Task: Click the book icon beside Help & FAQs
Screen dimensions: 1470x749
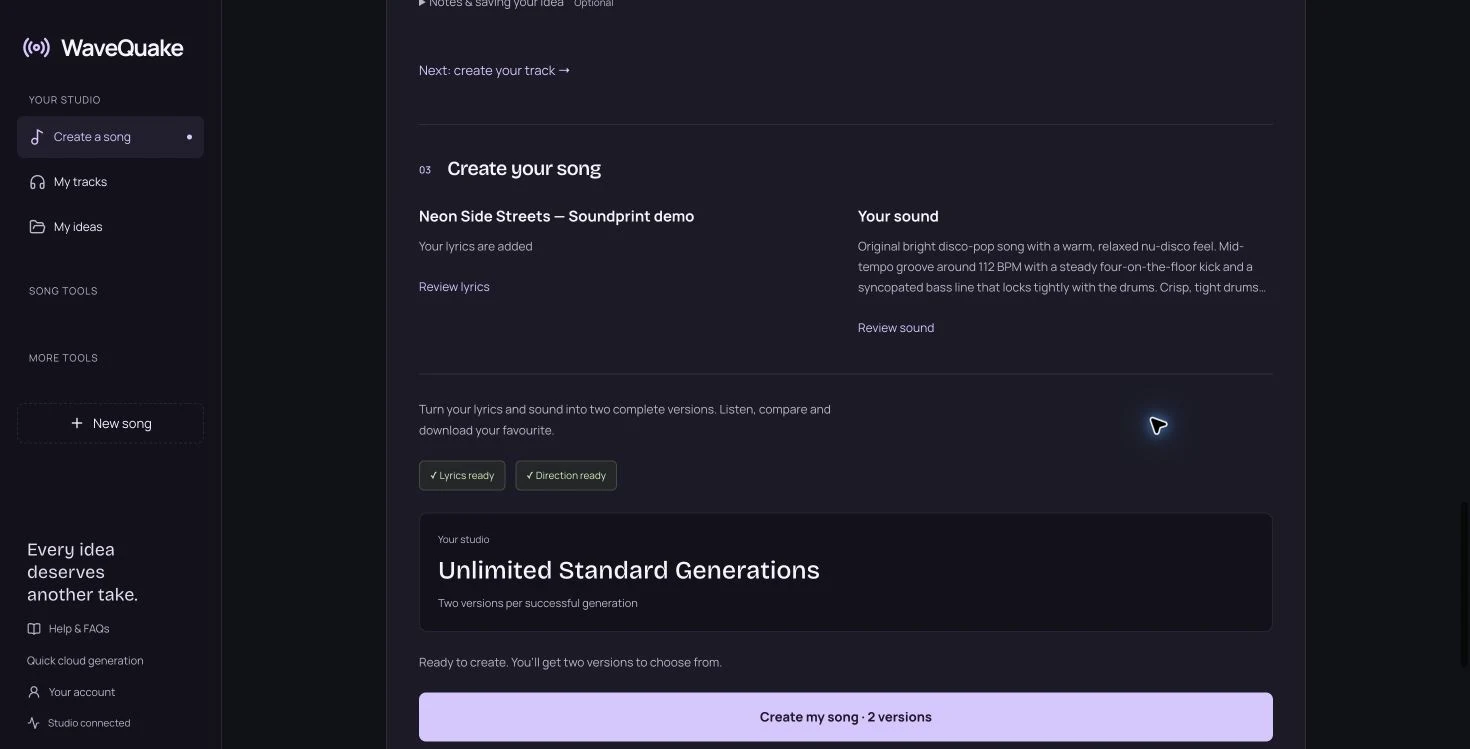Action: click(x=34, y=629)
